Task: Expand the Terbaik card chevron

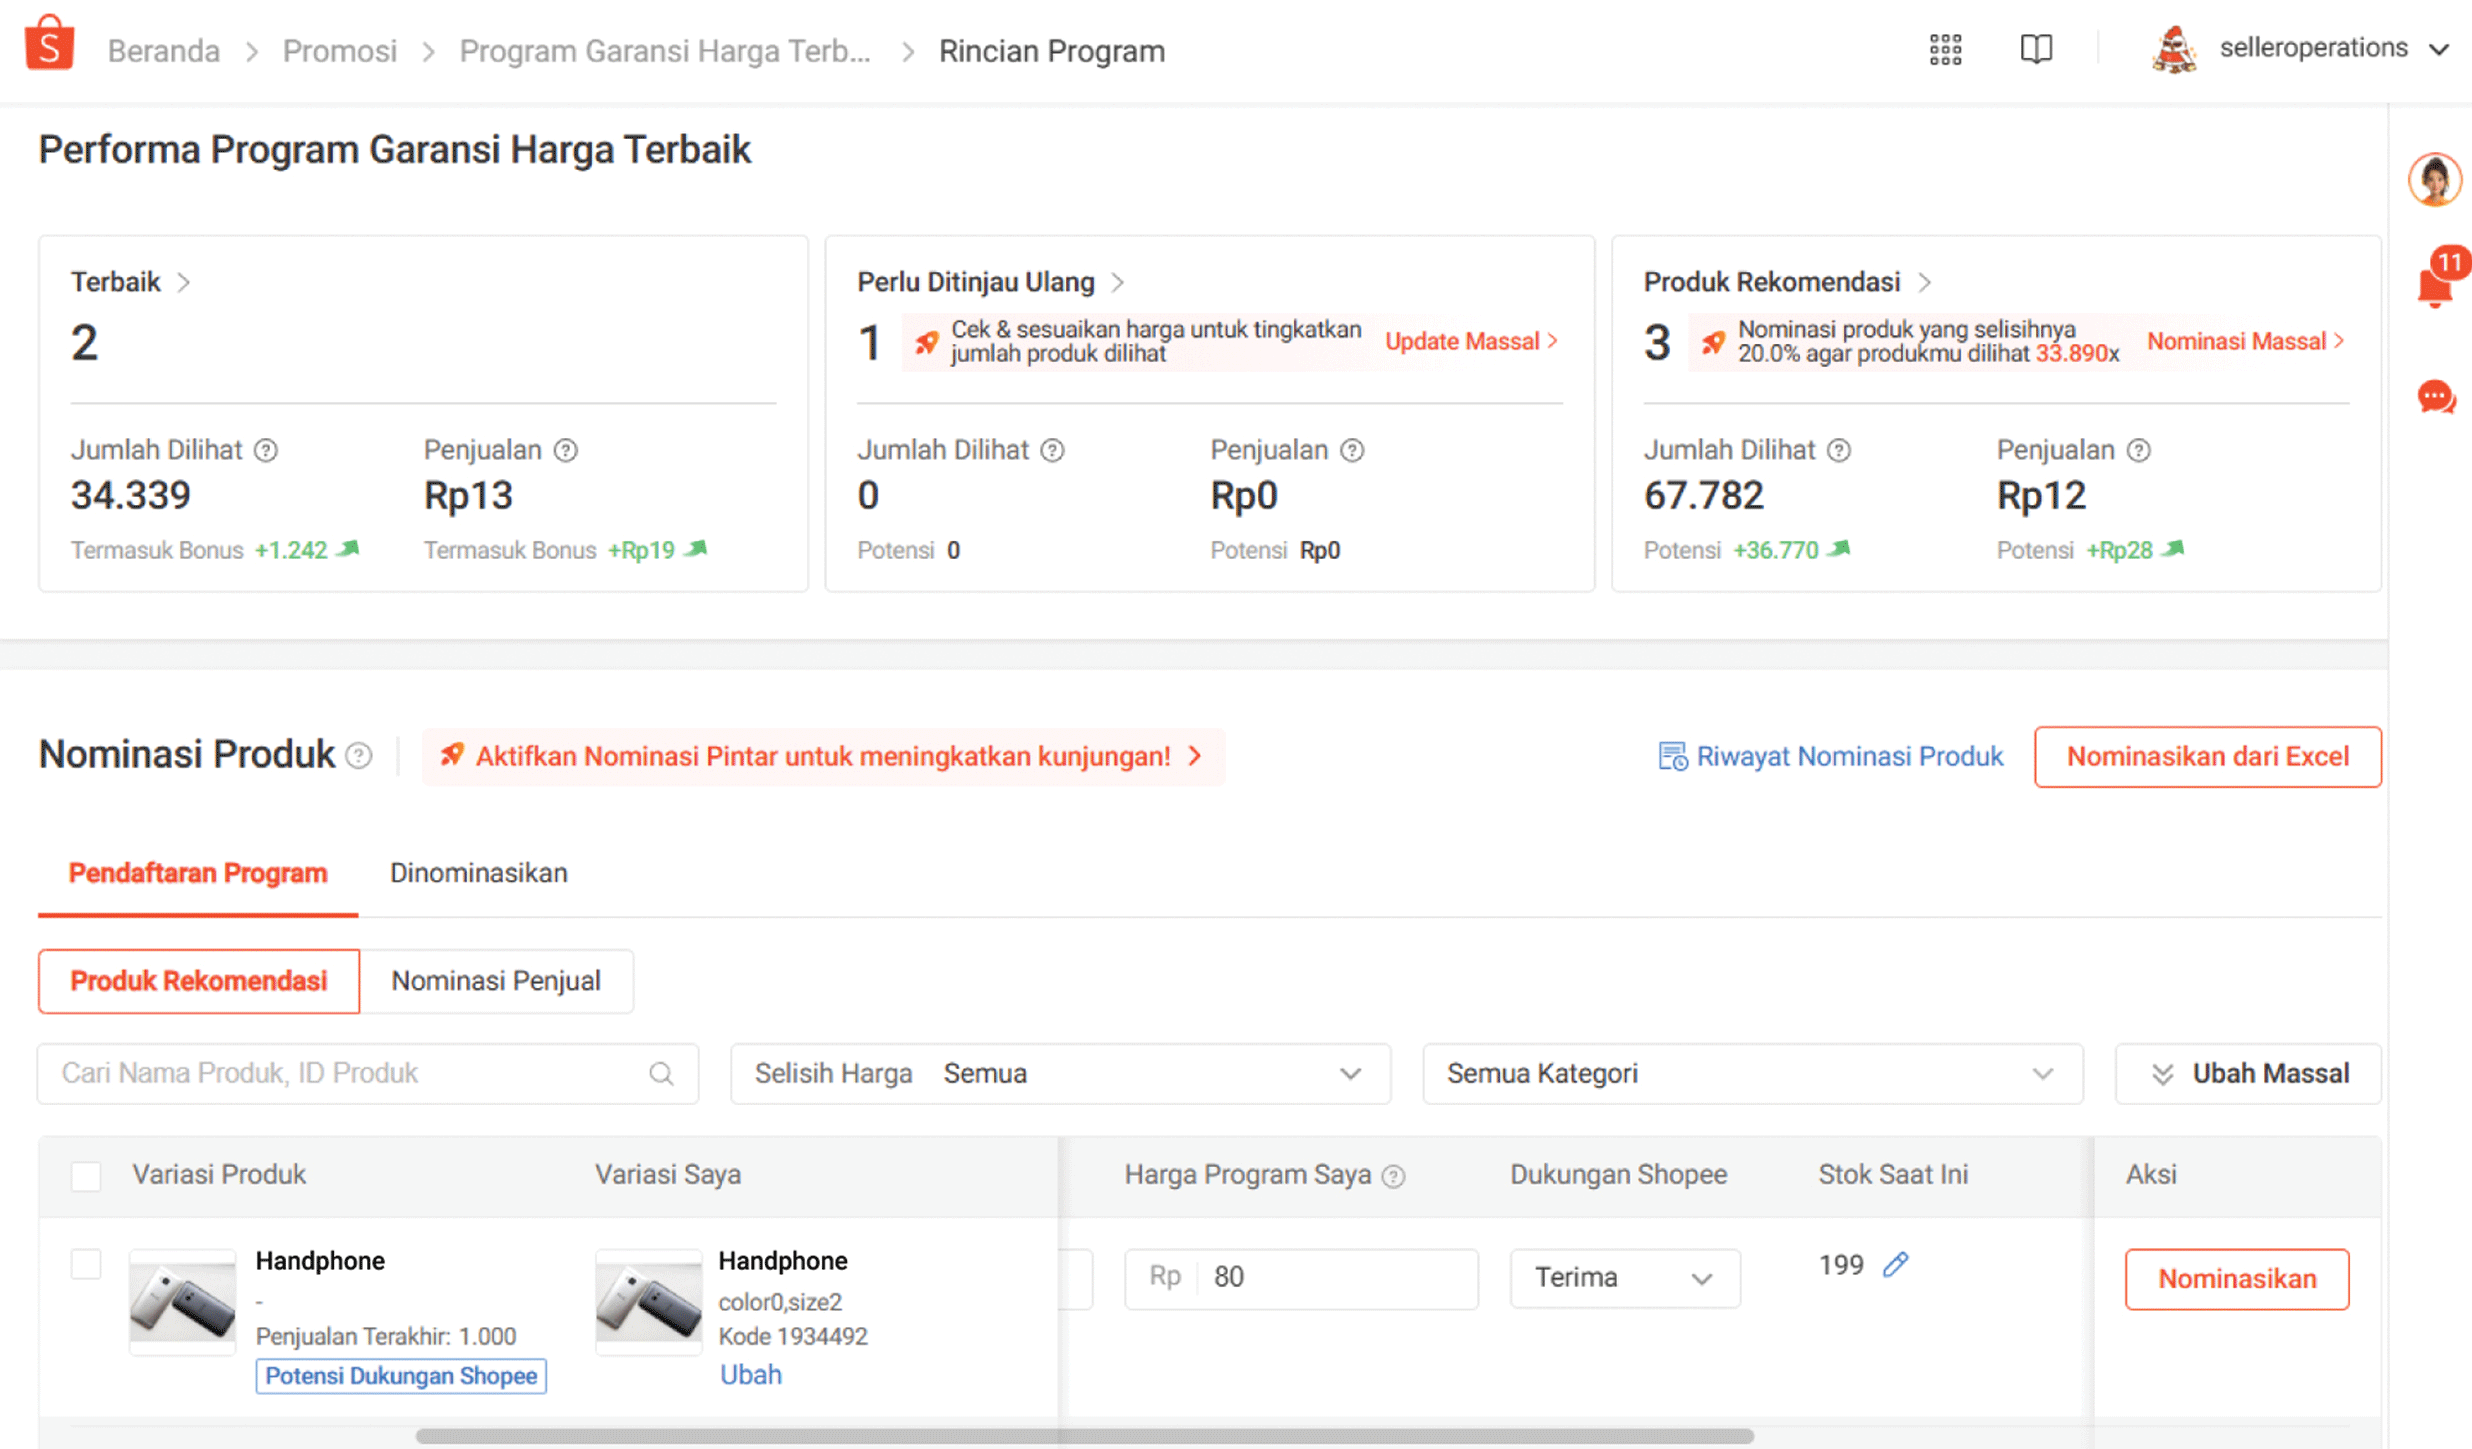Action: [184, 283]
